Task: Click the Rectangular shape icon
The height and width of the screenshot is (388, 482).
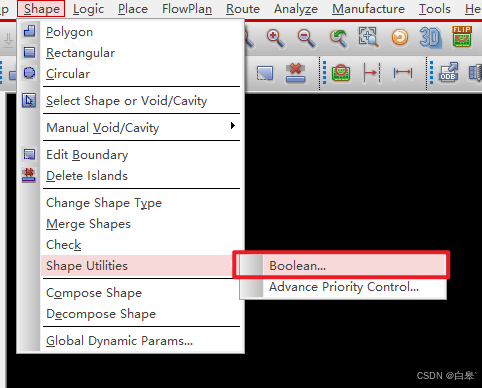Action: (x=29, y=52)
